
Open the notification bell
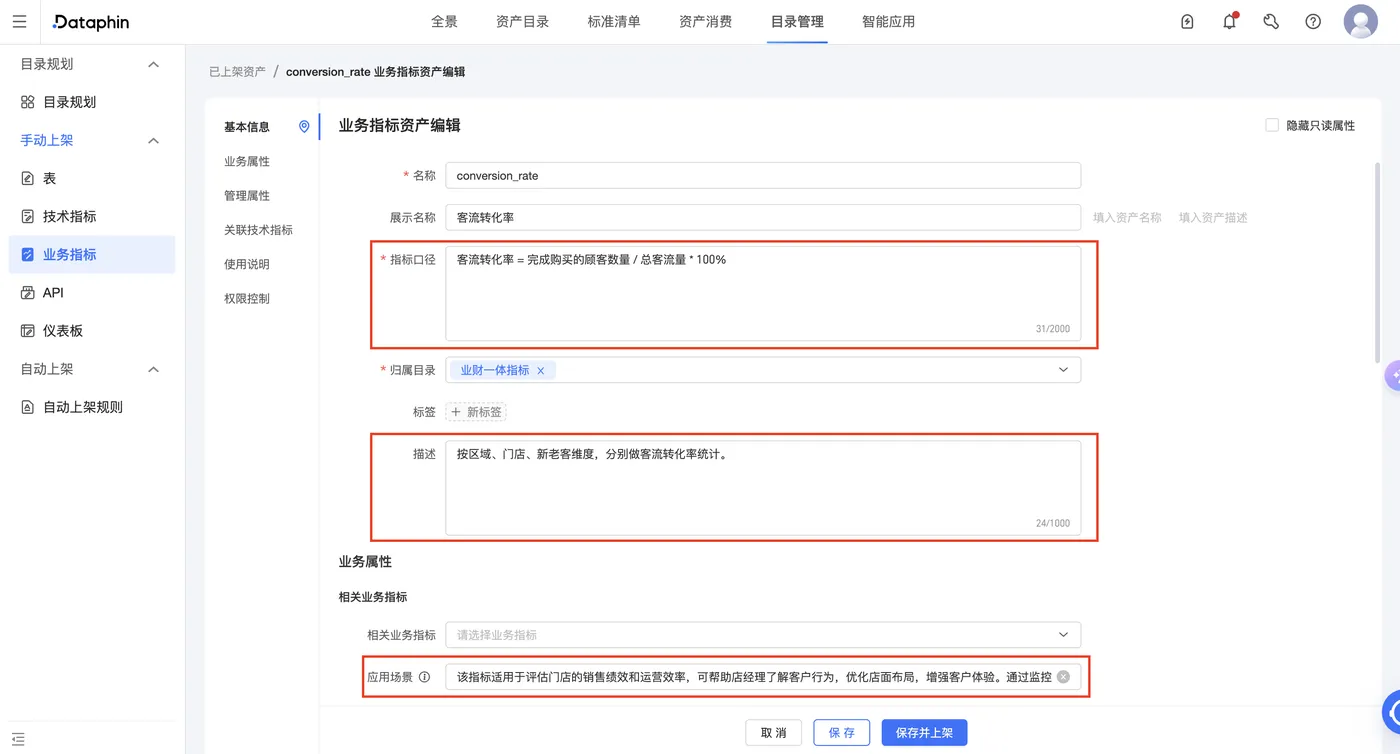pos(1230,22)
